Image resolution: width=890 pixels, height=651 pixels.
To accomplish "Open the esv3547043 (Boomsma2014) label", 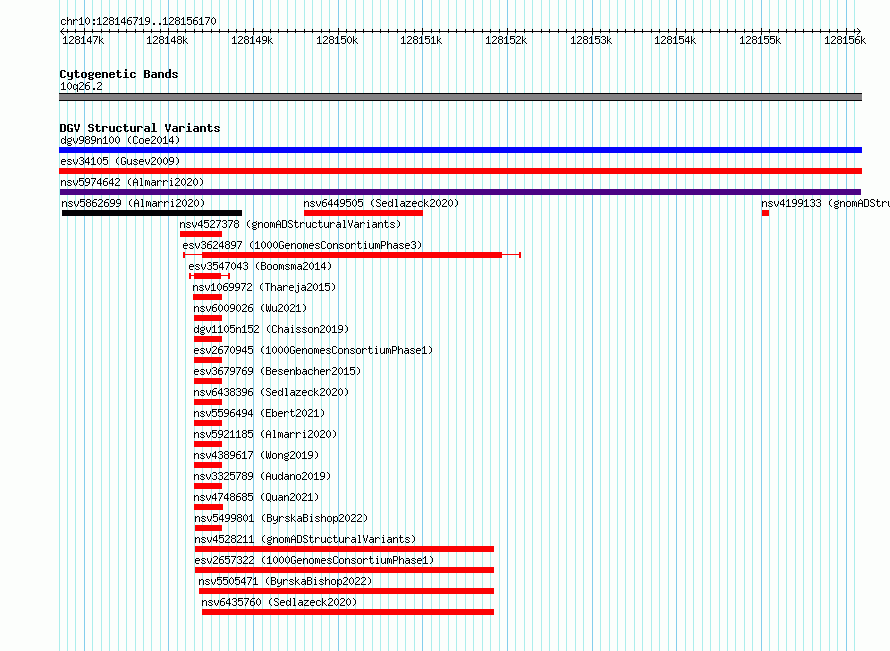I will [x=261, y=266].
